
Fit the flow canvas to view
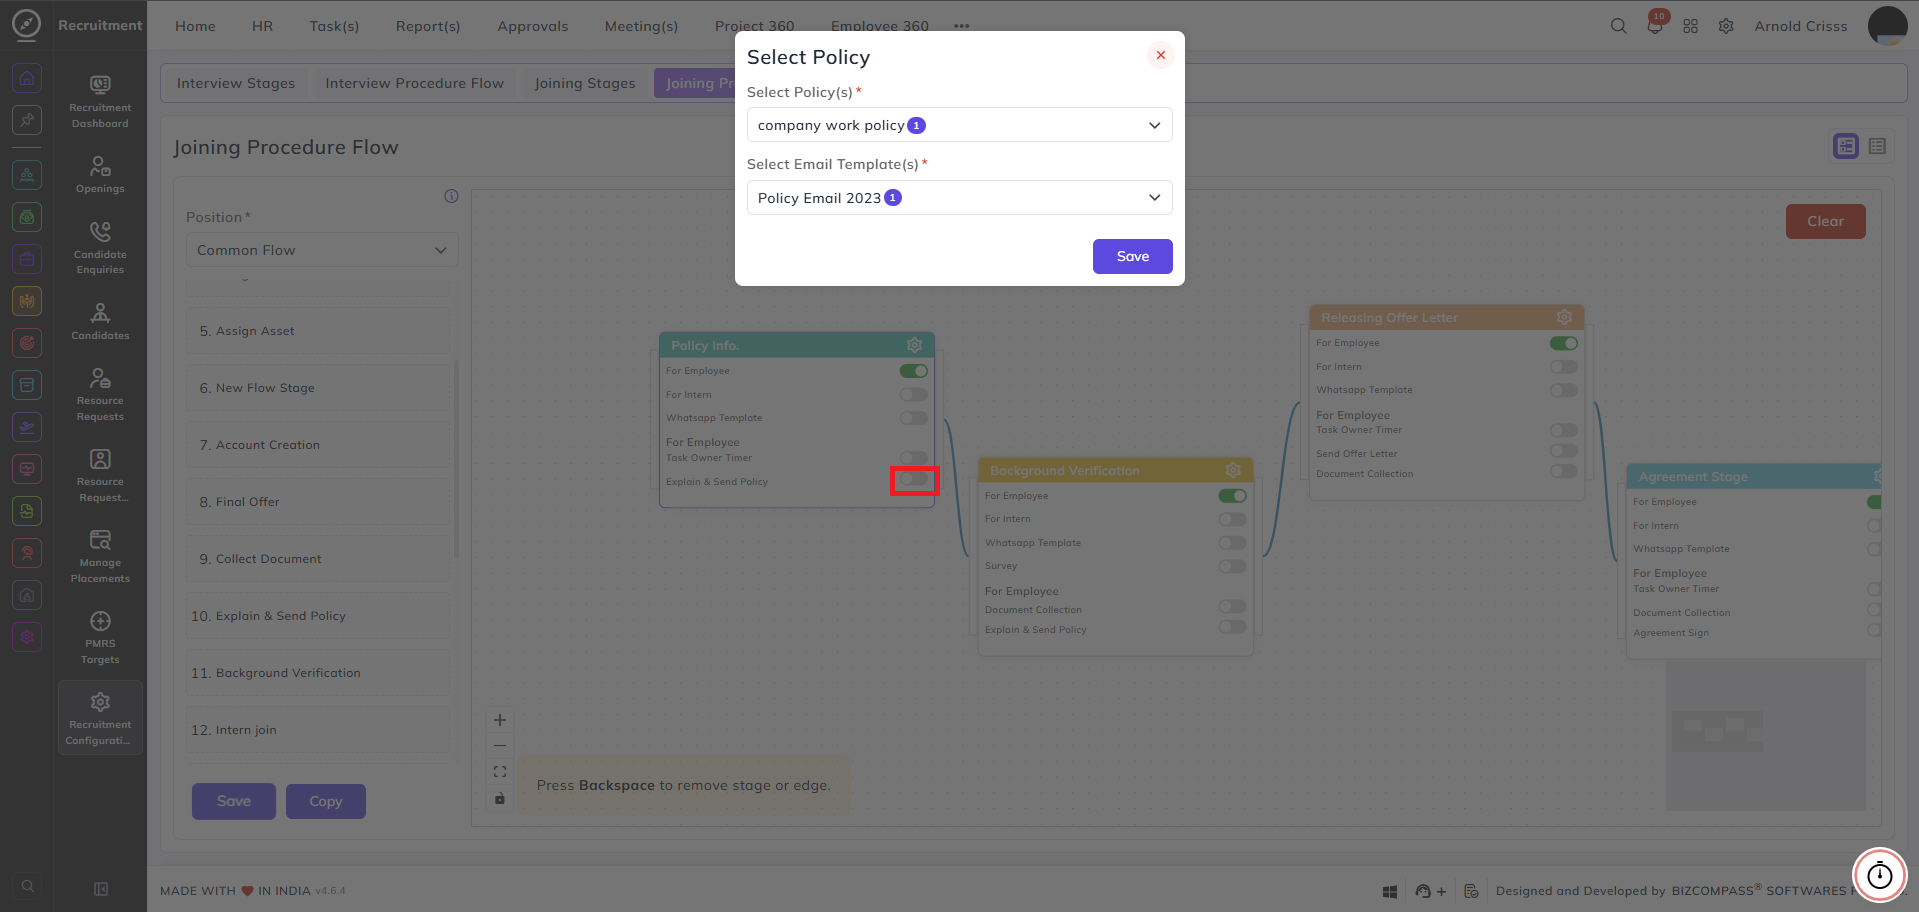tap(500, 772)
